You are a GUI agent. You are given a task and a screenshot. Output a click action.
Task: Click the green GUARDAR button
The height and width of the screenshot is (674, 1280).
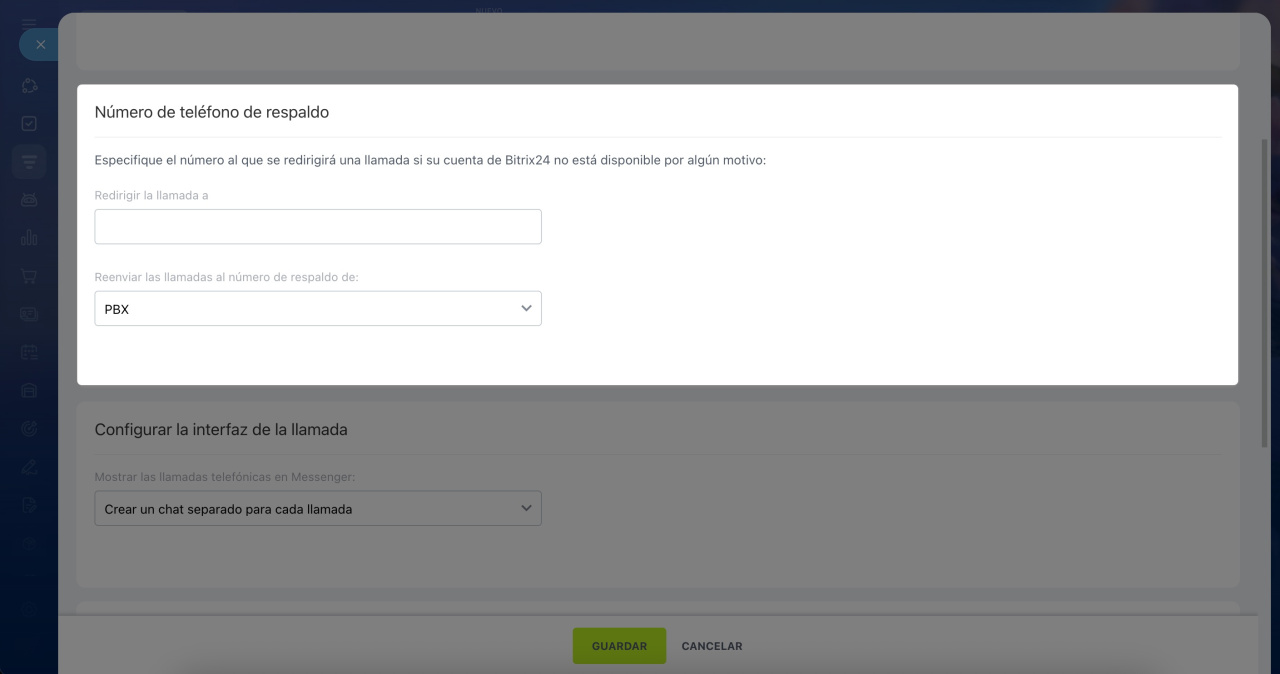(x=619, y=646)
